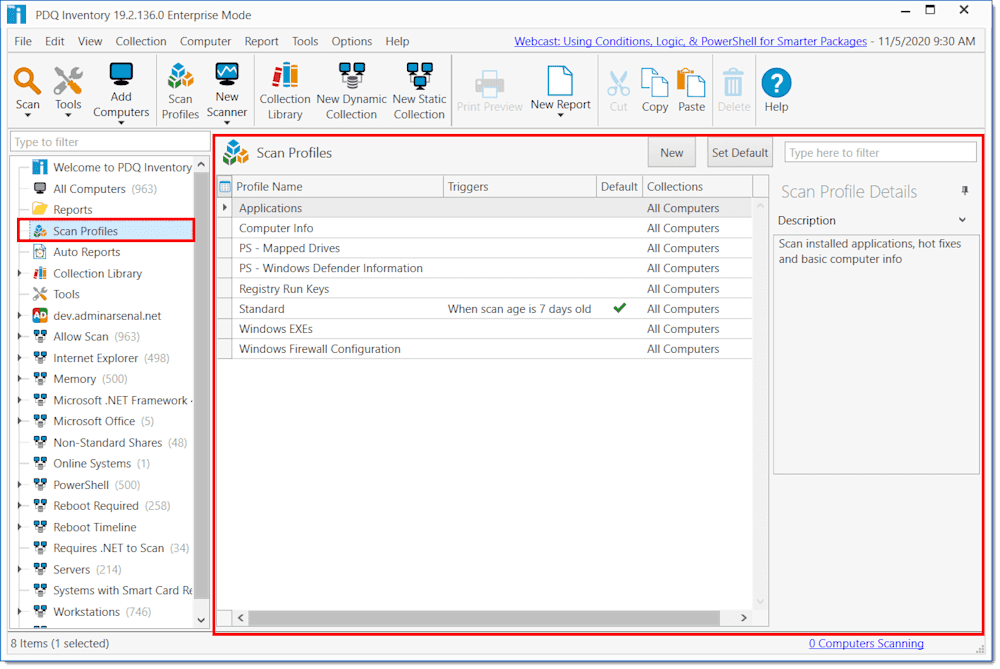Create a New Dynamic Collection
This screenshot has width=1000, height=669.
click(x=351, y=77)
